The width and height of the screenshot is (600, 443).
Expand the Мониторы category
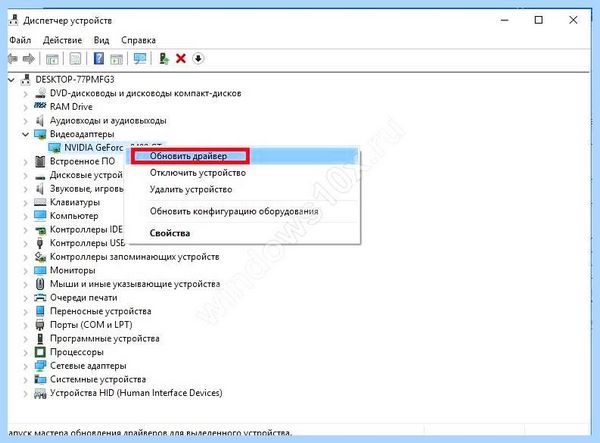tap(26, 270)
